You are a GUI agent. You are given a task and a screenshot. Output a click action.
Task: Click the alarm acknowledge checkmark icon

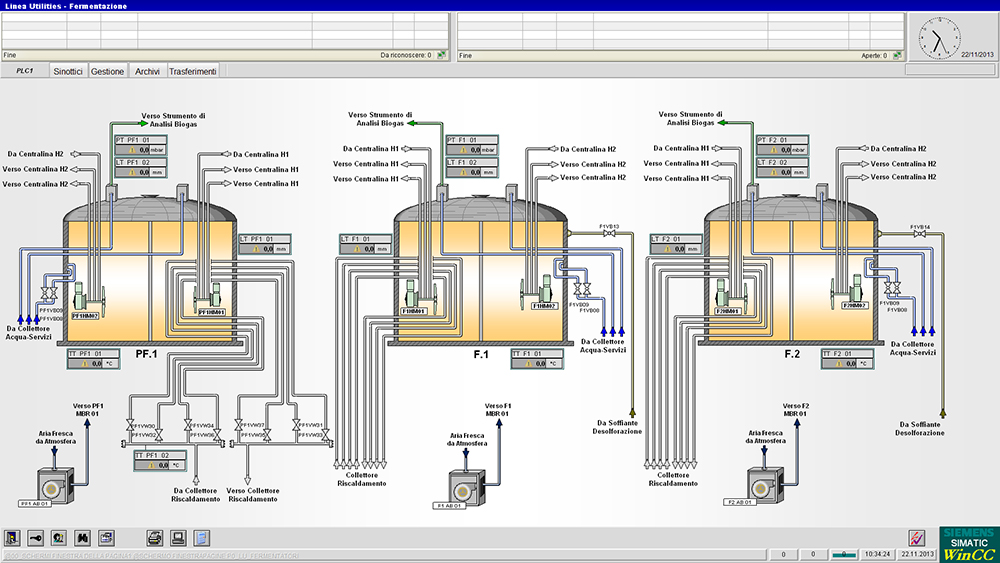click(916, 537)
